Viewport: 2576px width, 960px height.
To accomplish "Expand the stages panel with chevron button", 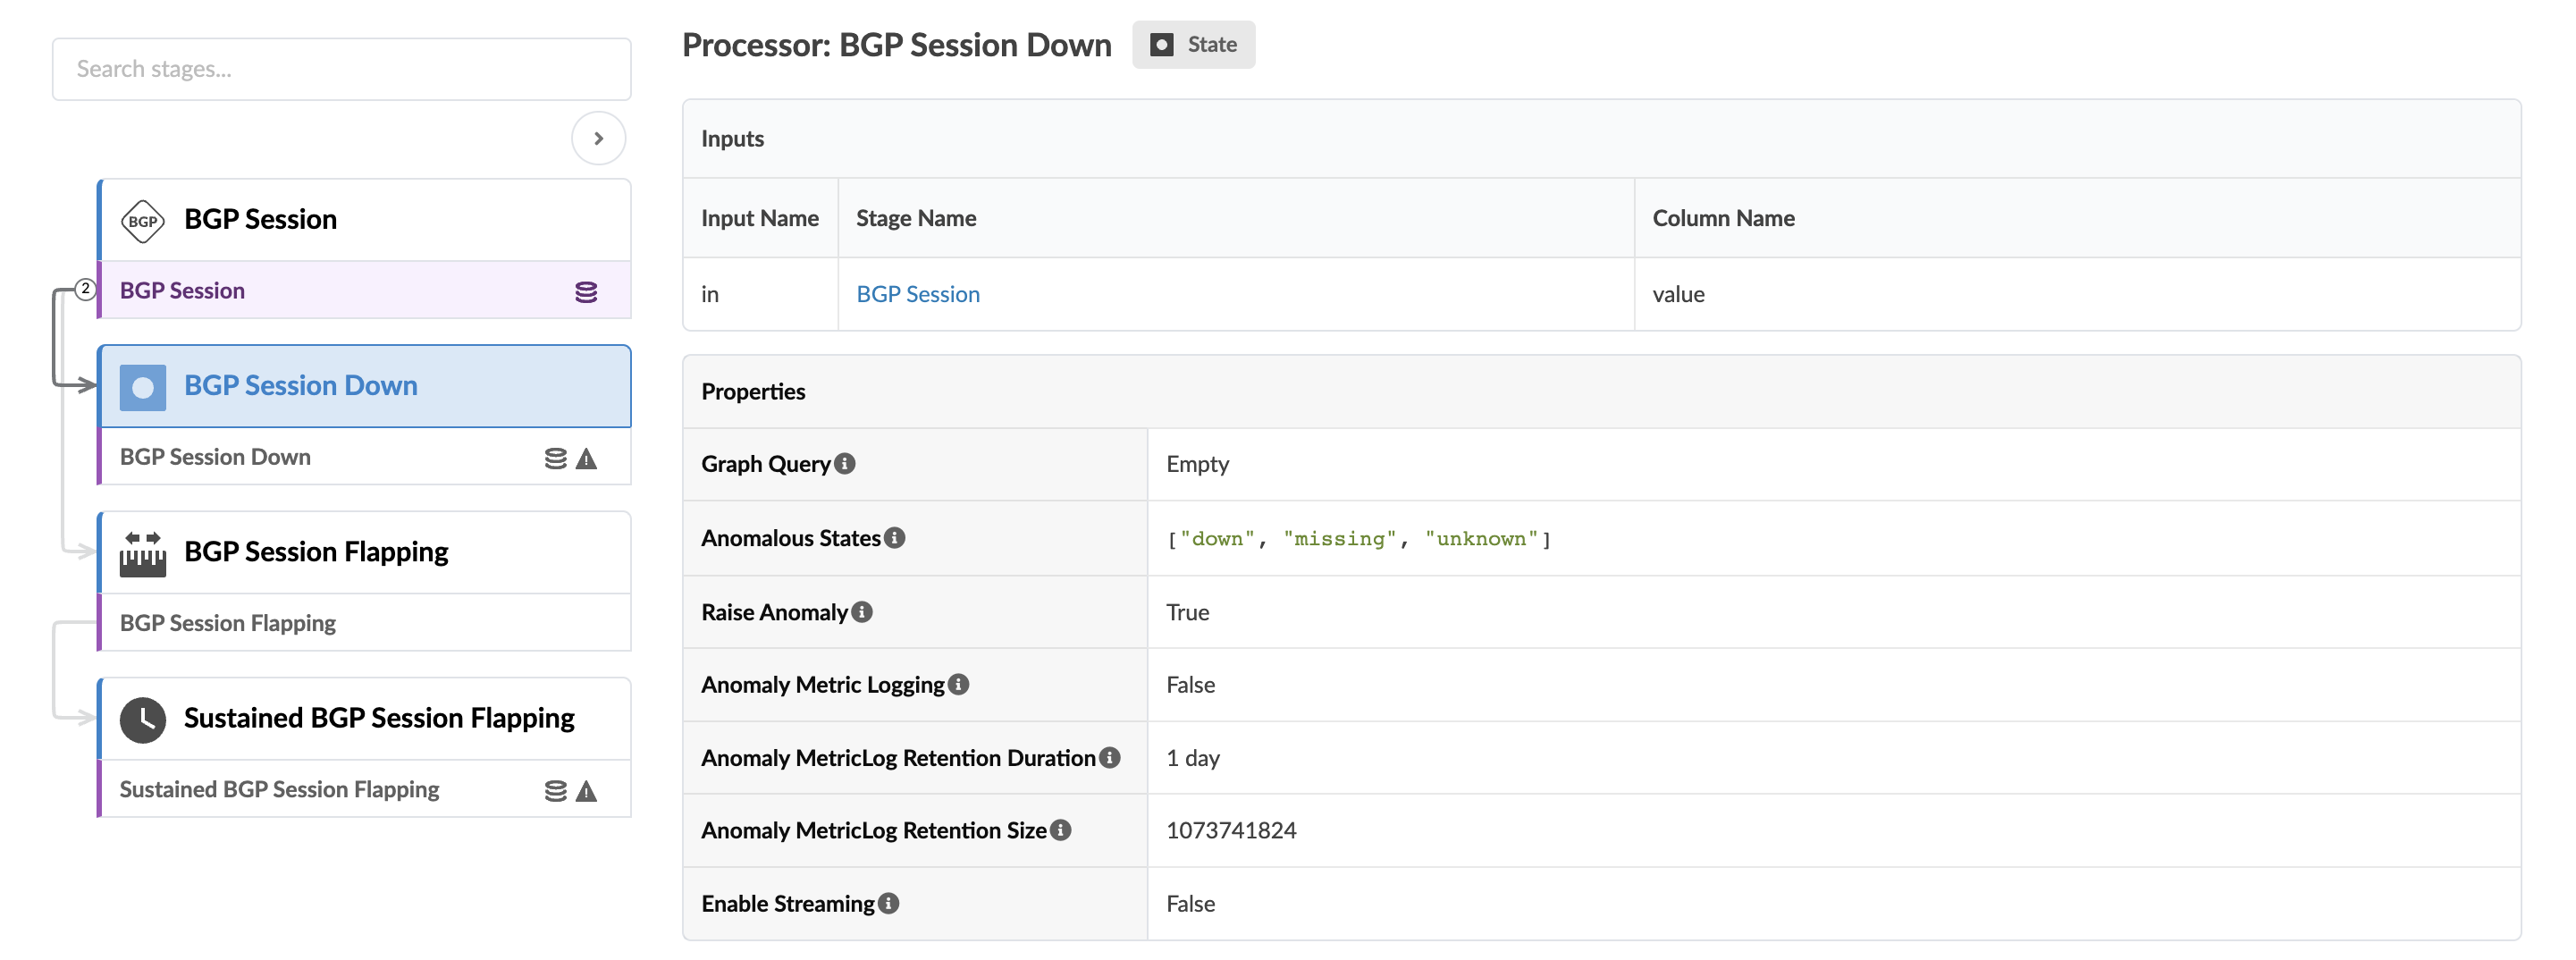I will tap(598, 138).
